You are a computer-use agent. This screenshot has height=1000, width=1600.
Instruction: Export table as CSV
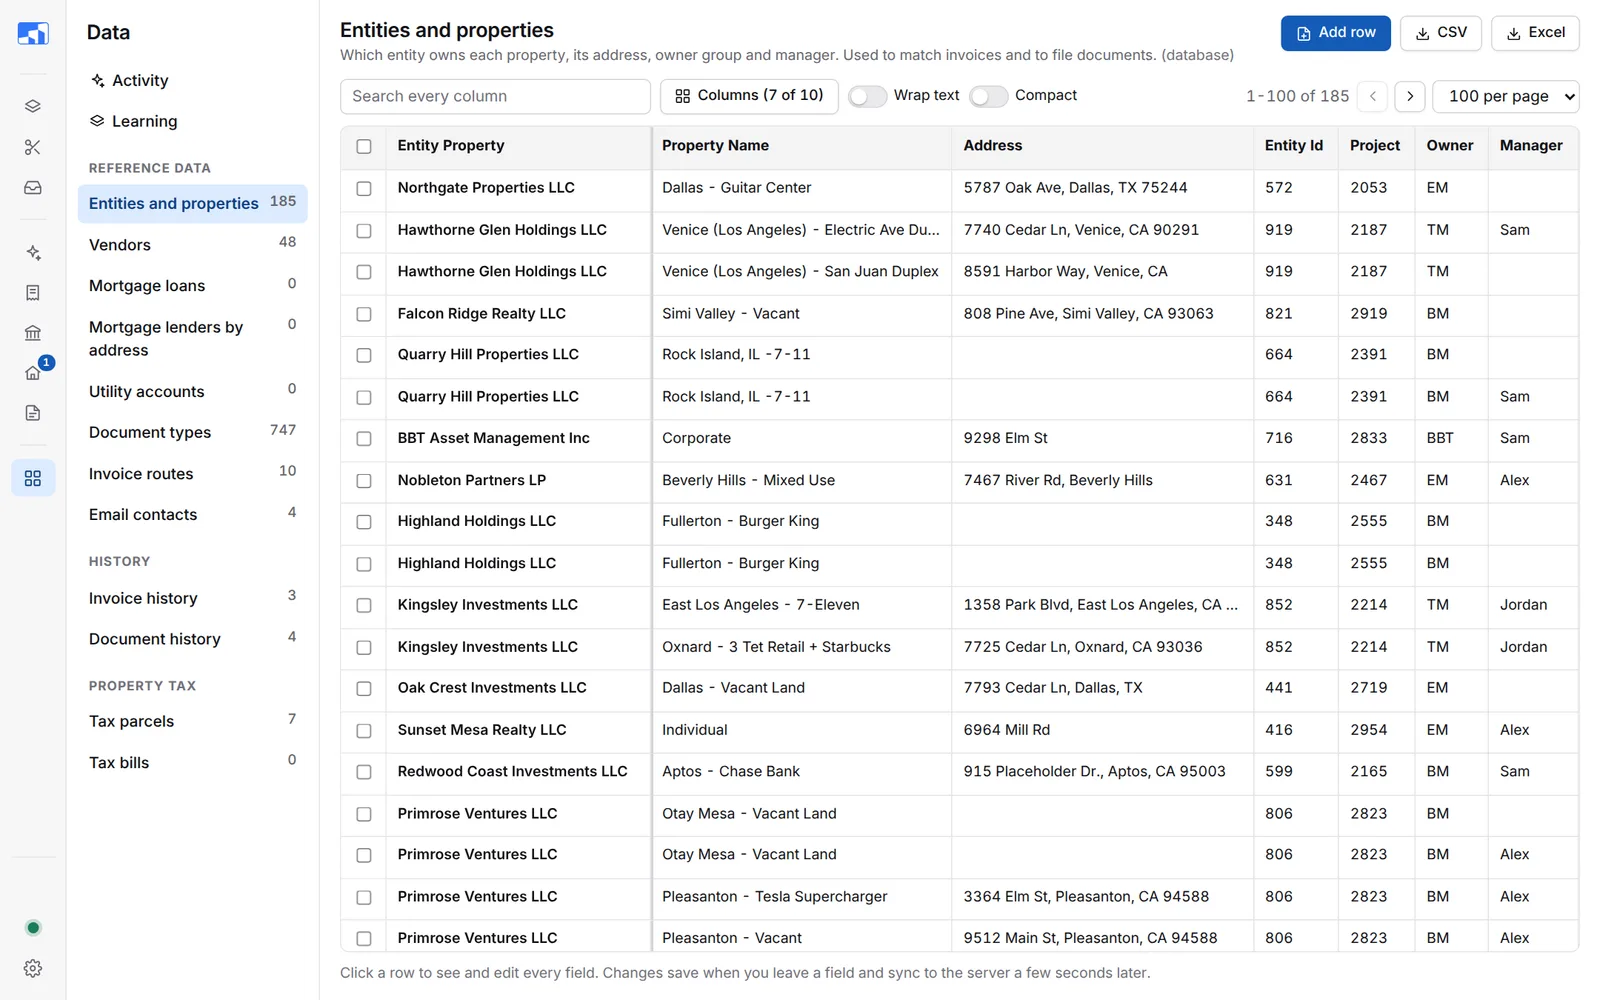[x=1441, y=33]
